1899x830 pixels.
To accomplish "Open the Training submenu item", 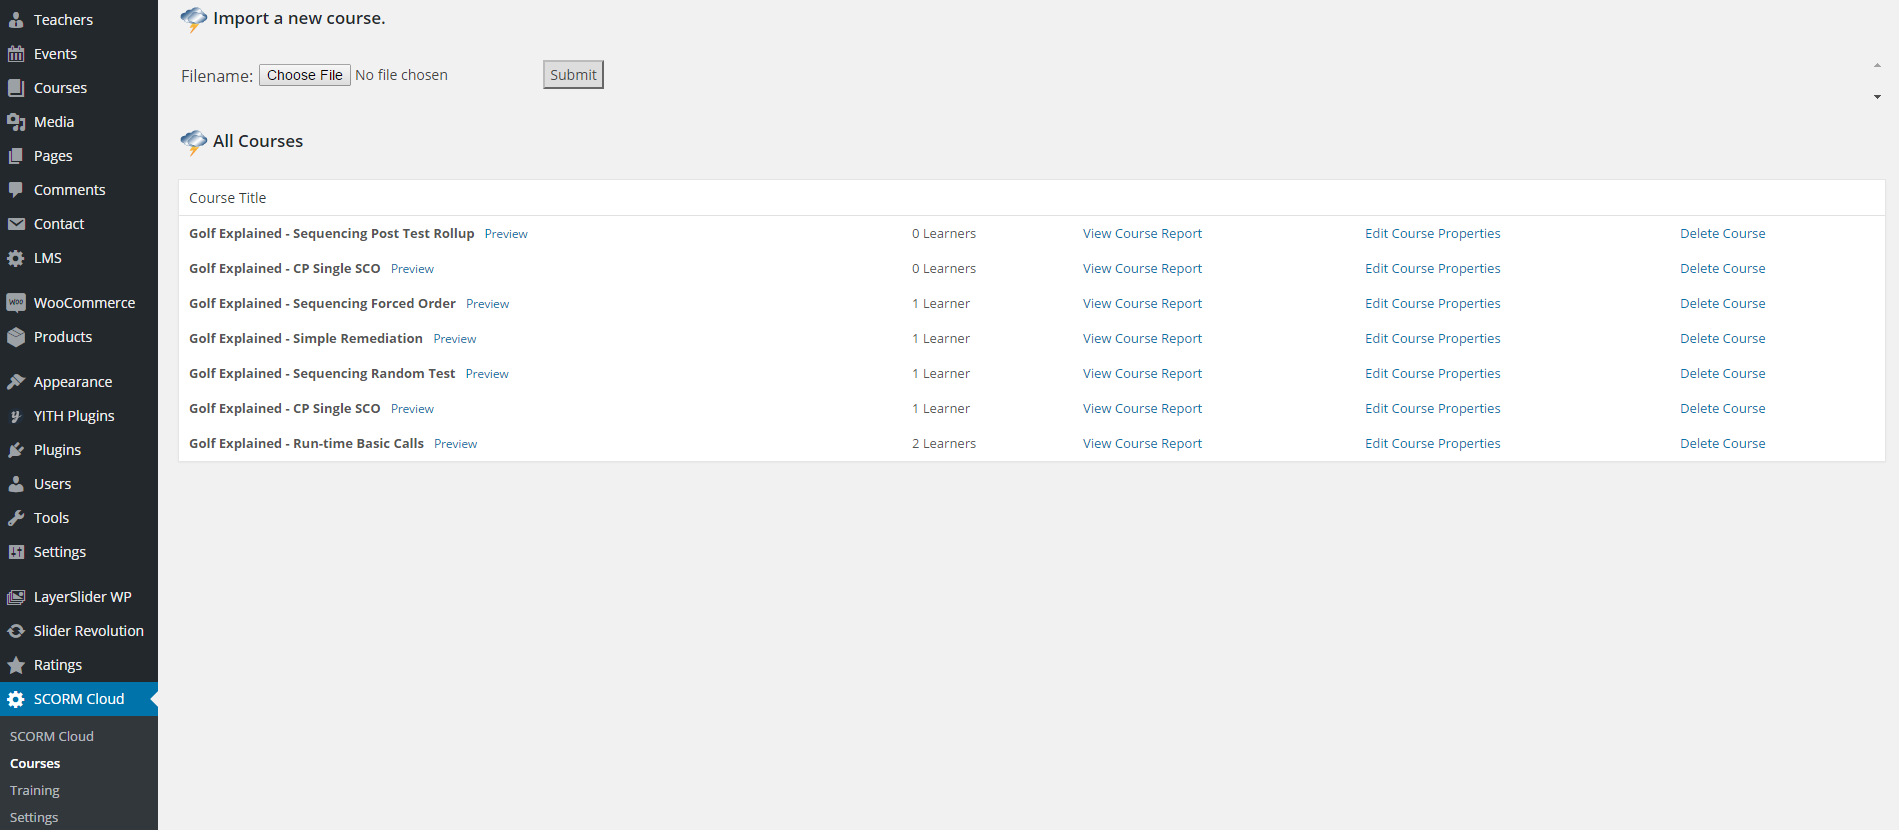I will 35,790.
